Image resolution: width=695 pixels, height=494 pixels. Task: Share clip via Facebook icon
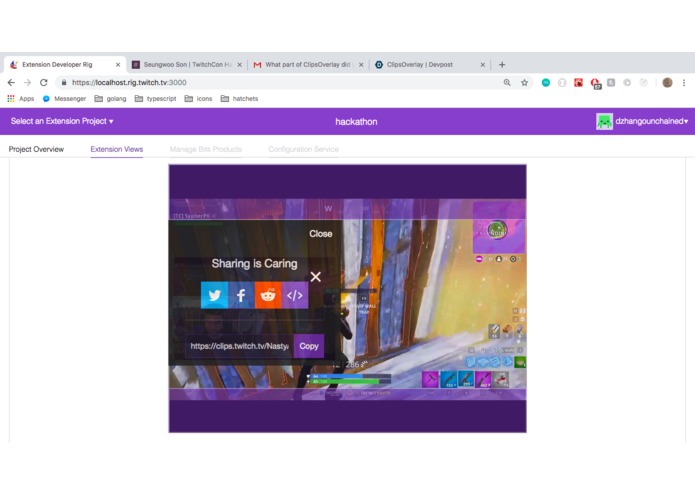[x=241, y=295]
